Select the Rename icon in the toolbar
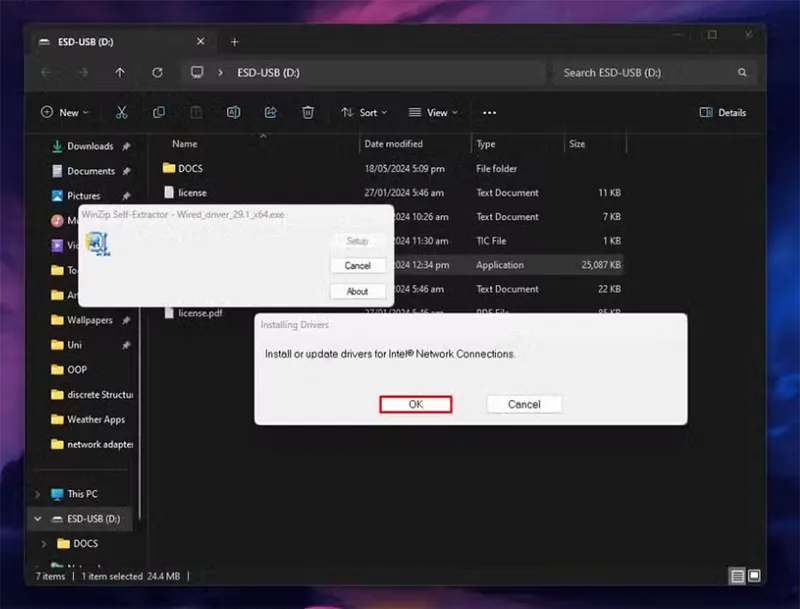The height and width of the screenshot is (609, 800). point(232,112)
